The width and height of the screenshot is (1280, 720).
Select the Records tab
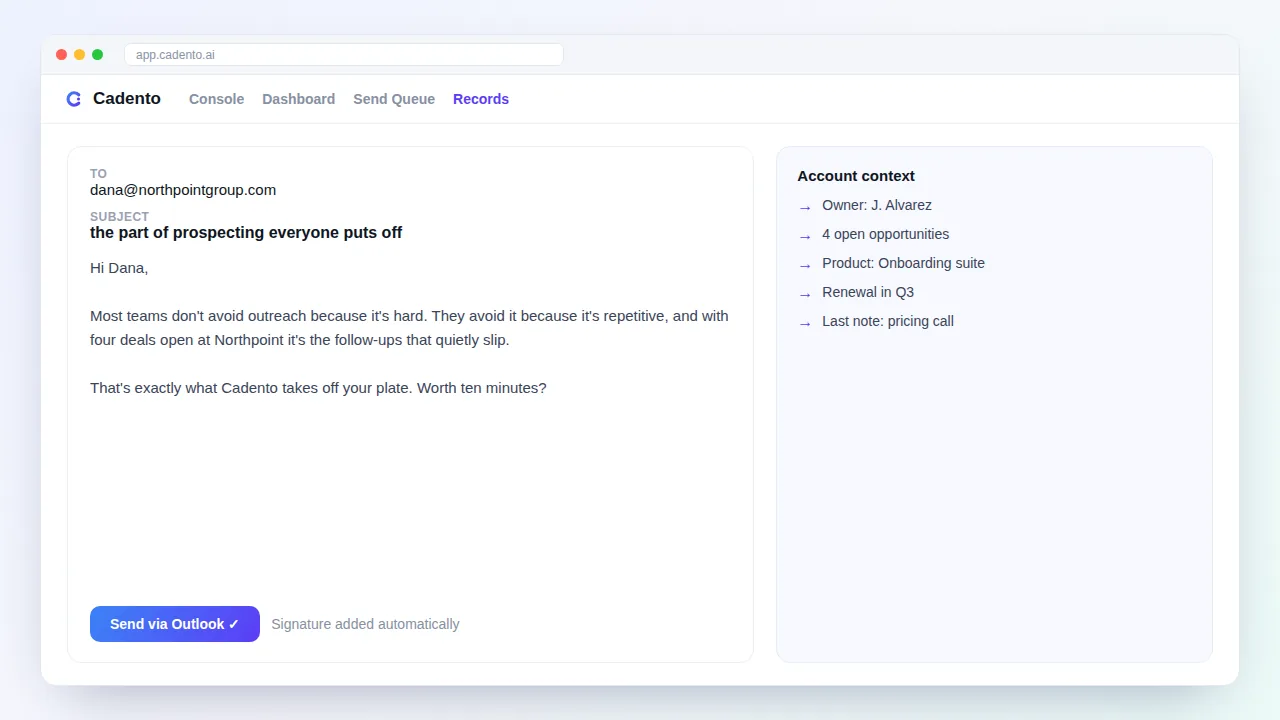(481, 99)
